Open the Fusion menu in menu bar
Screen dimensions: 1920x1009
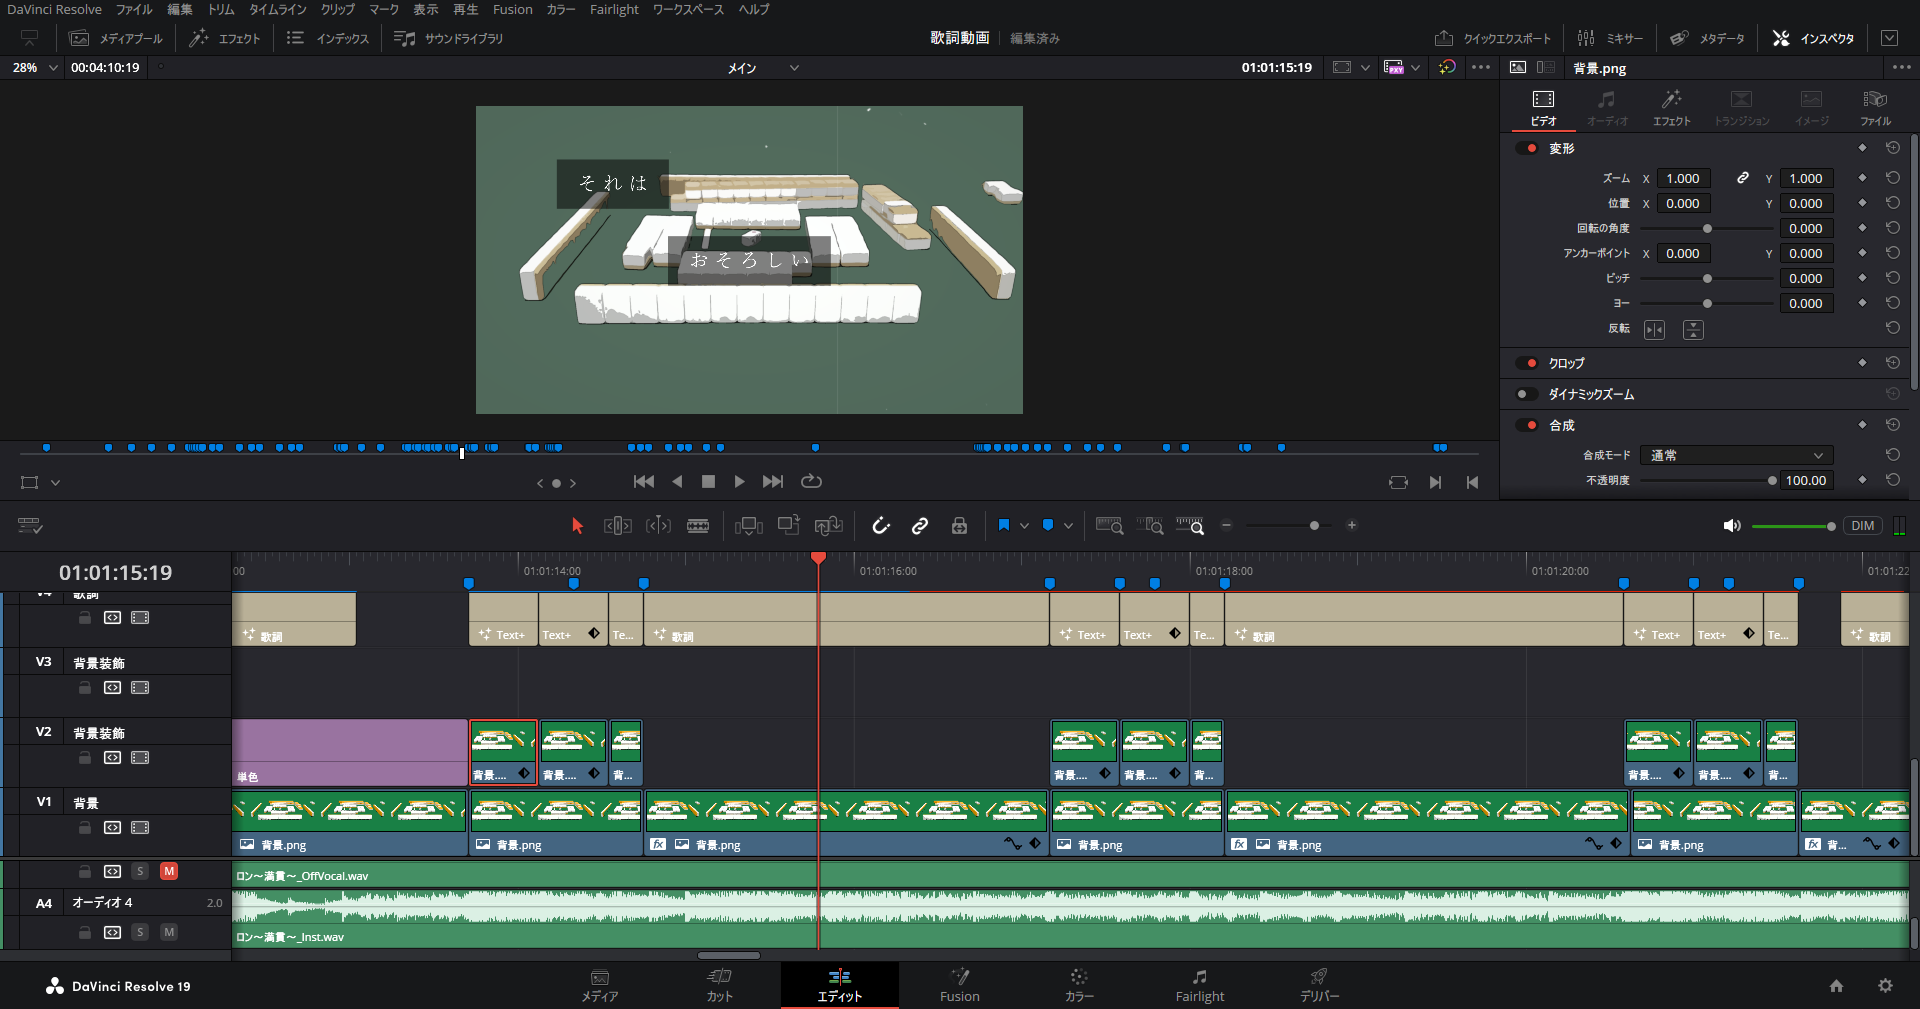click(x=512, y=9)
